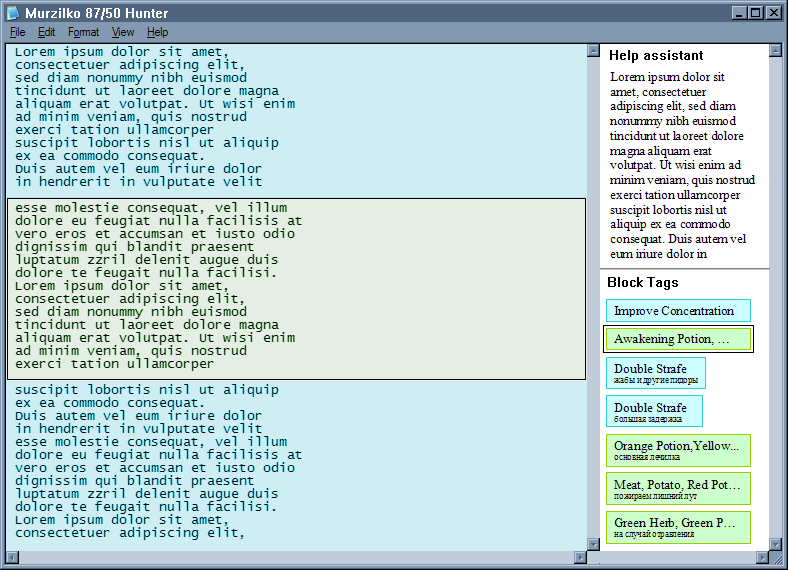
Task: Select Double Strafe tag with большая задержка subtitle
Action: point(654,411)
